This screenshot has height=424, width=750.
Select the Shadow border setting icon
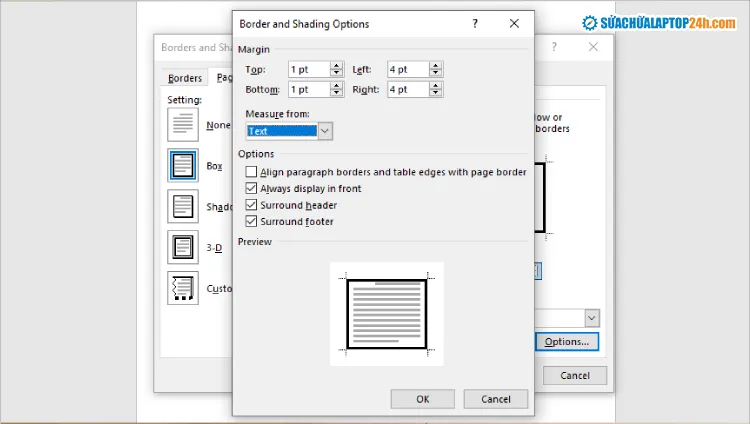(x=183, y=206)
